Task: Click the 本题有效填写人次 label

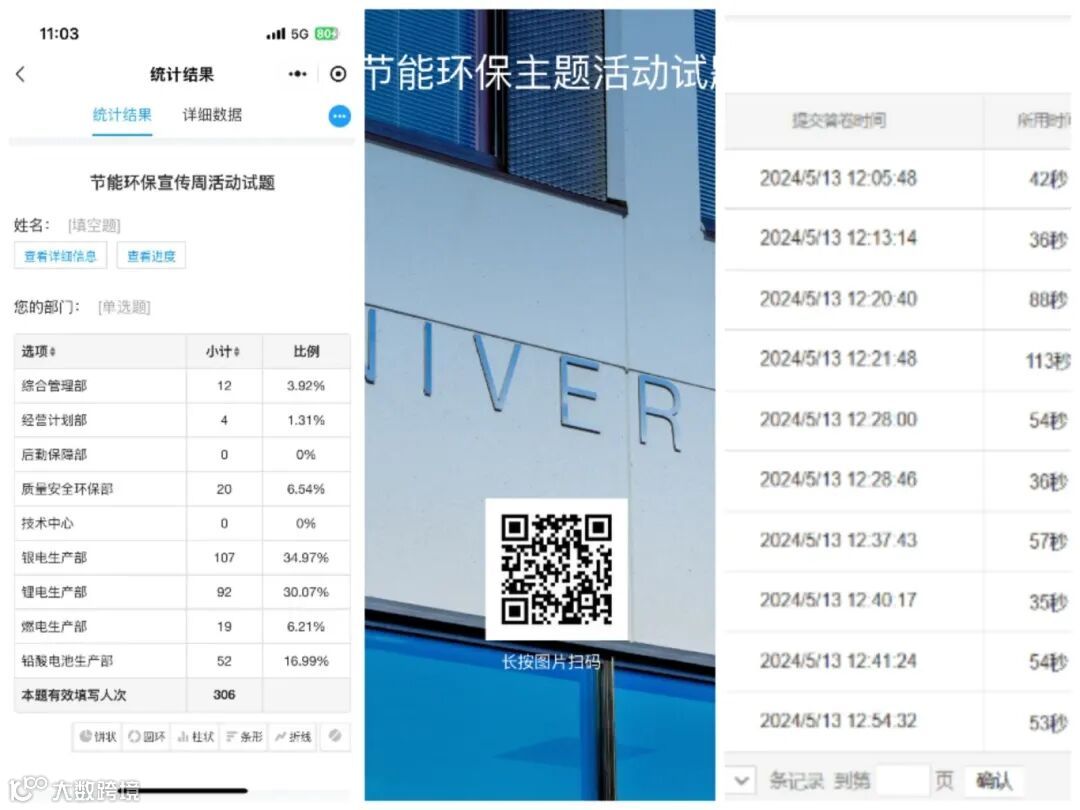Action: pyautogui.click(x=74, y=695)
